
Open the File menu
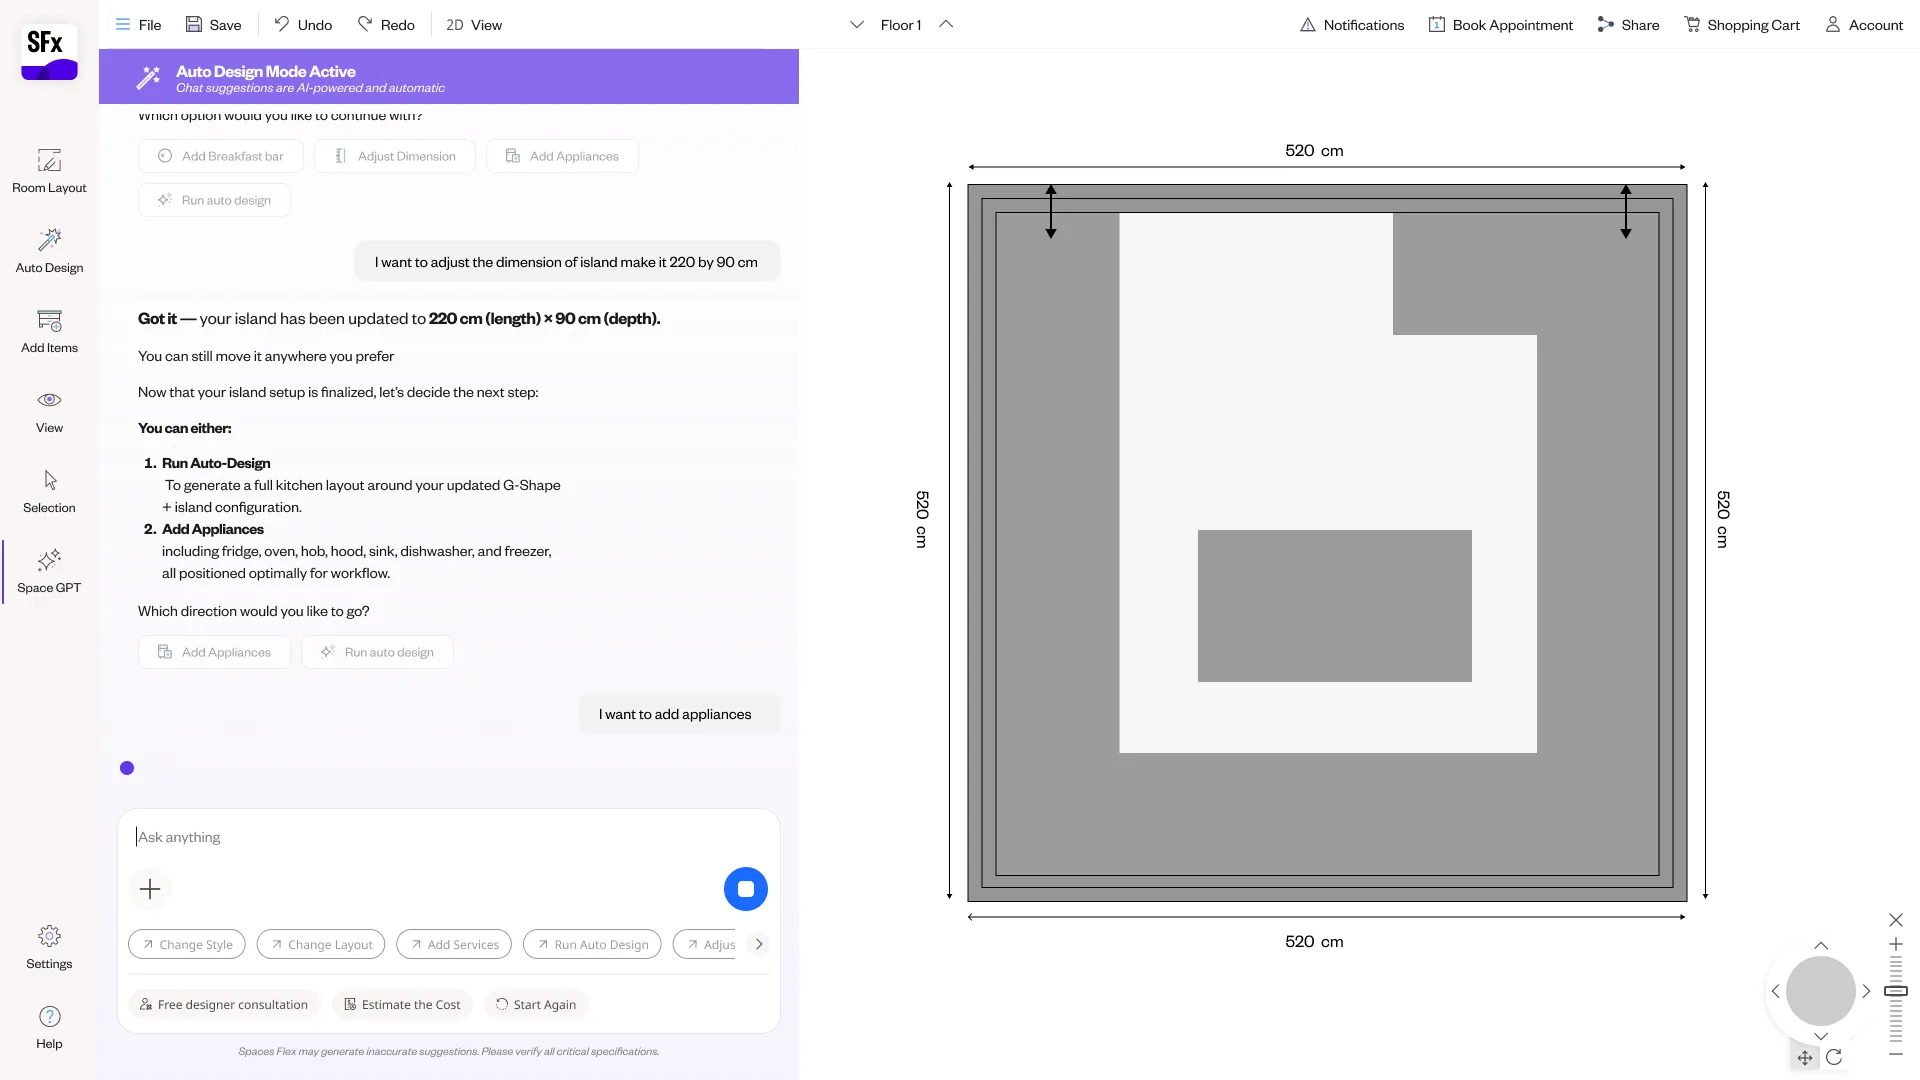pos(138,25)
